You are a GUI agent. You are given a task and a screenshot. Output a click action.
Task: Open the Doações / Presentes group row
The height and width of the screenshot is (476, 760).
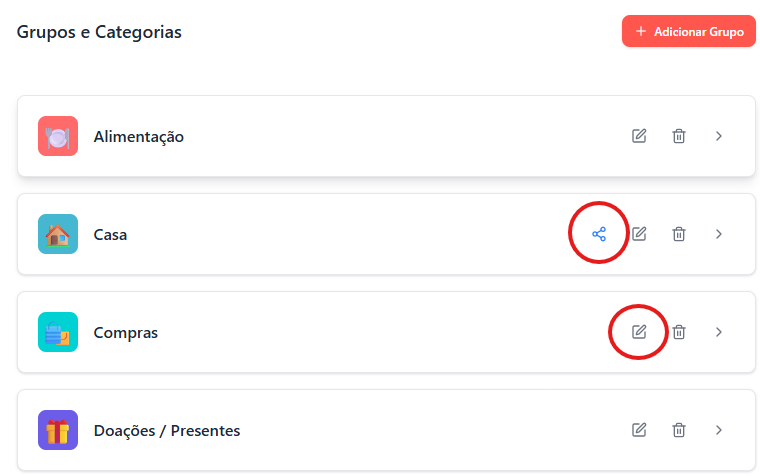(x=400, y=430)
